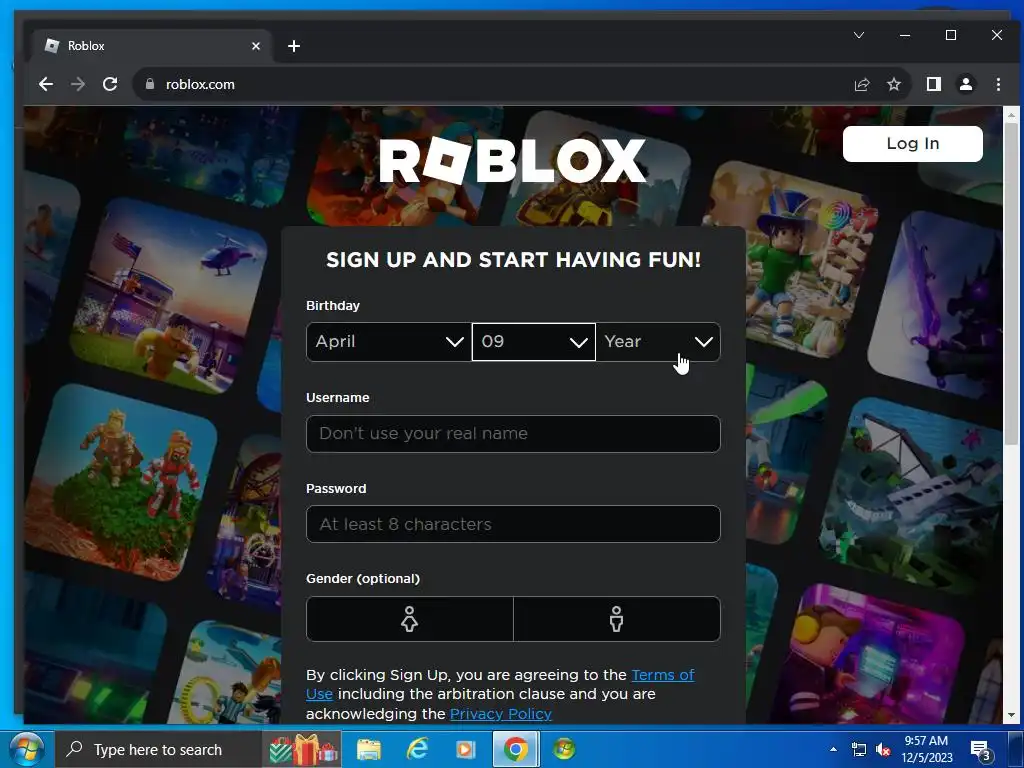Click the muted volume tray icon
This screenshot has height=768, width=1024.
[x=883, y=750]
